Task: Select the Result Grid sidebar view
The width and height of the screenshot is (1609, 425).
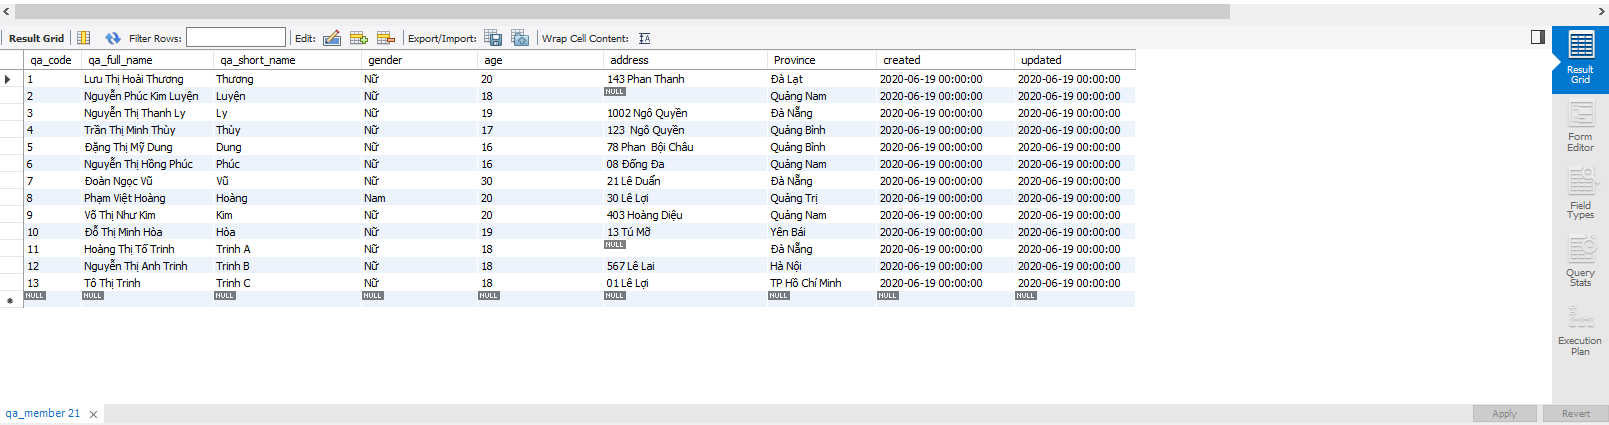Action: tap(1580, 60)
